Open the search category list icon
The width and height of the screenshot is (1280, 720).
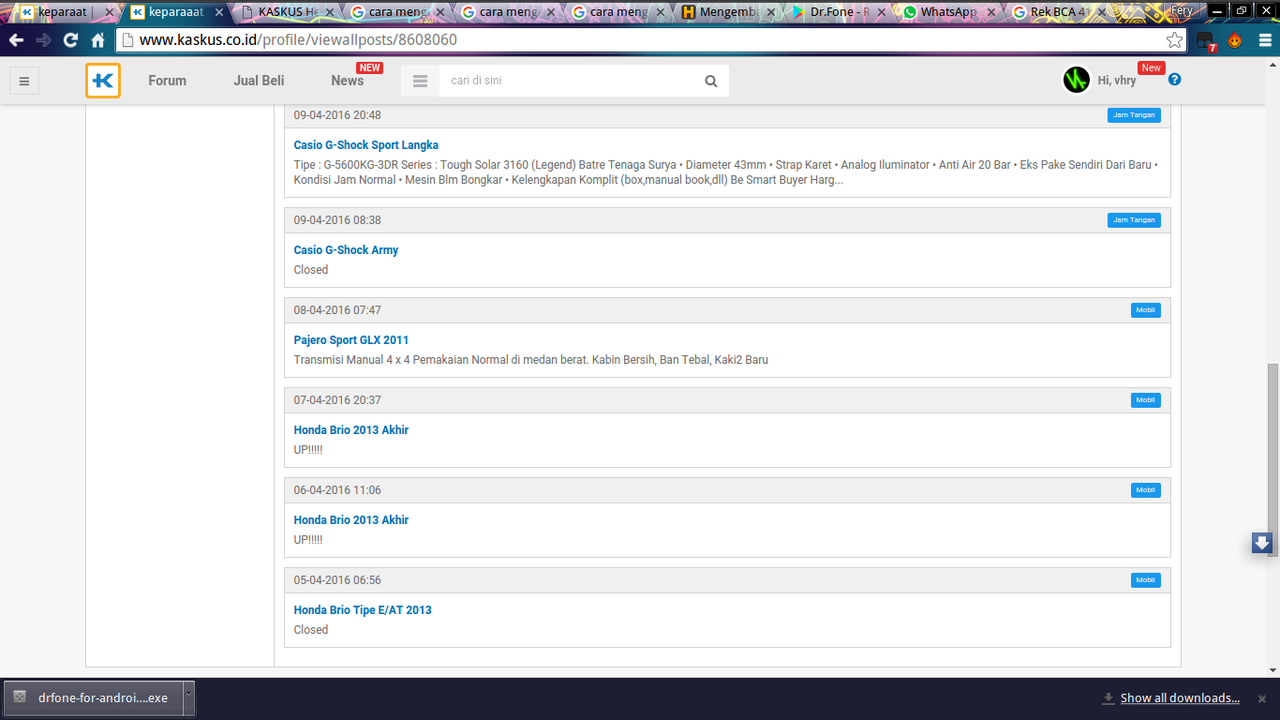coord(420,81)
